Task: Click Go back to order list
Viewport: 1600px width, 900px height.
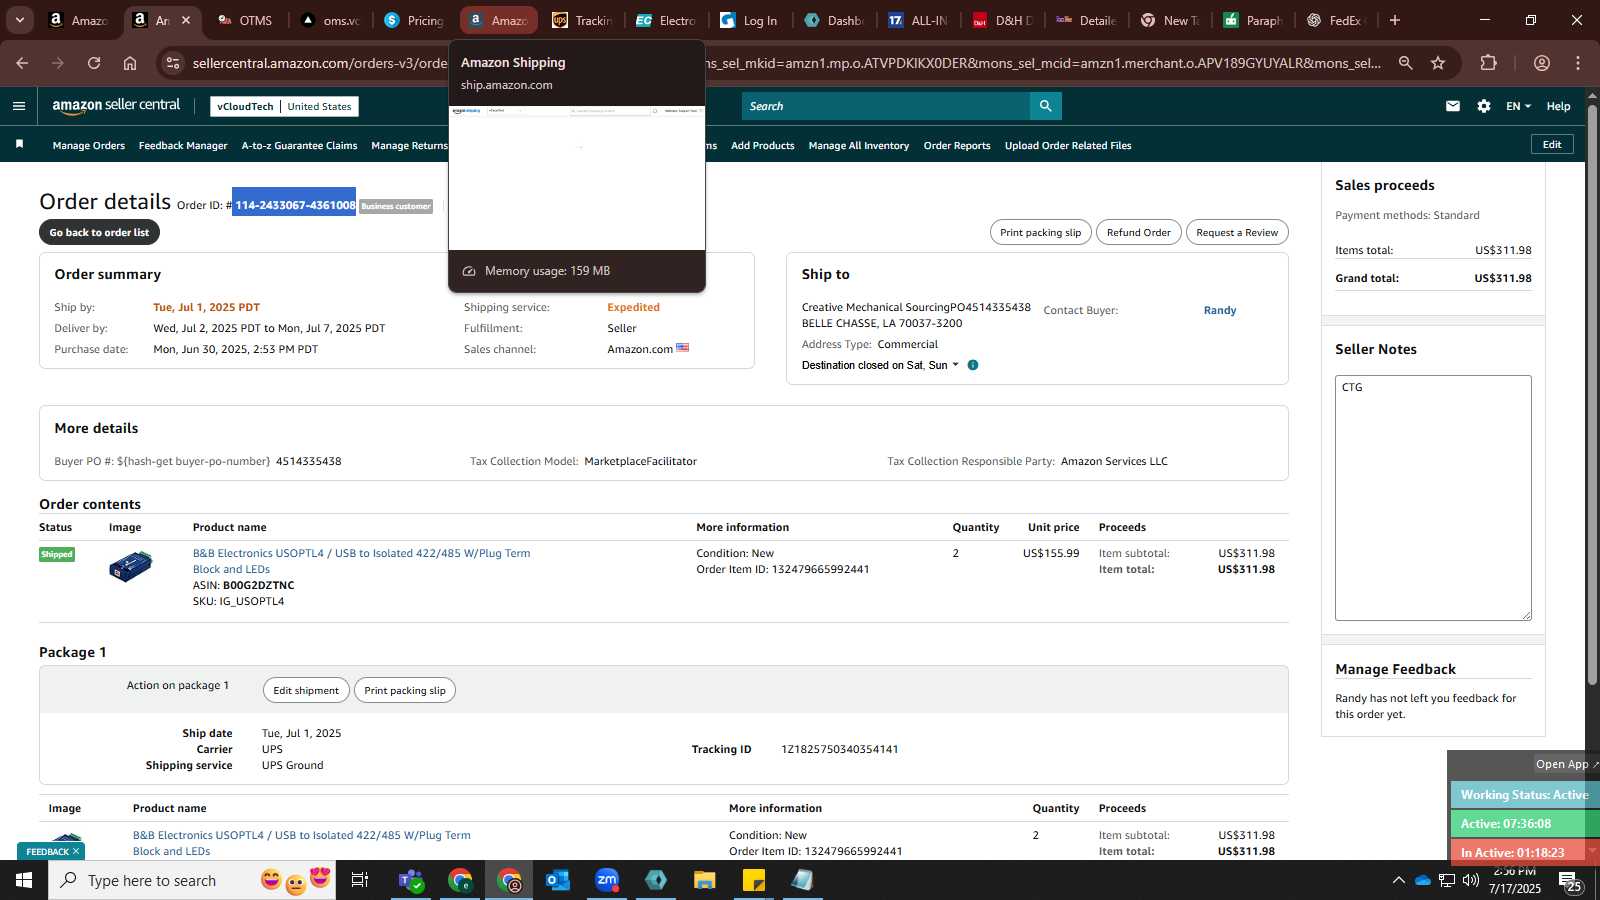Action: click(99, 232)
